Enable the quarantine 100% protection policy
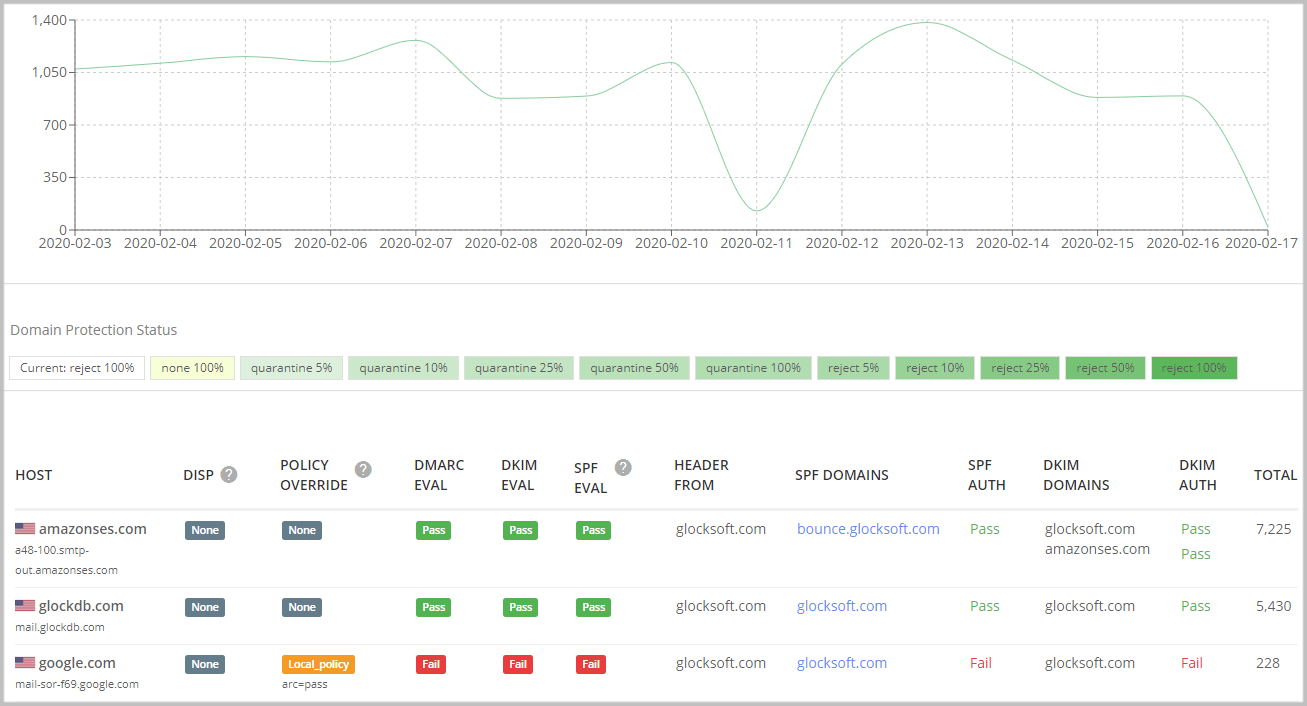This screenshot has height=706, width=1307. (x=753, y=367)
